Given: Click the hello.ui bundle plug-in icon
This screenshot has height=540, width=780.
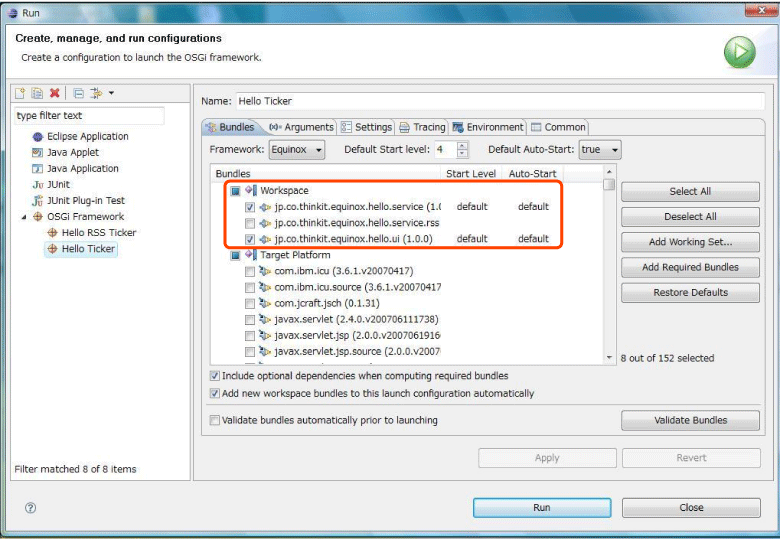Looking at the screenshot, I should [x=265, y=239].
